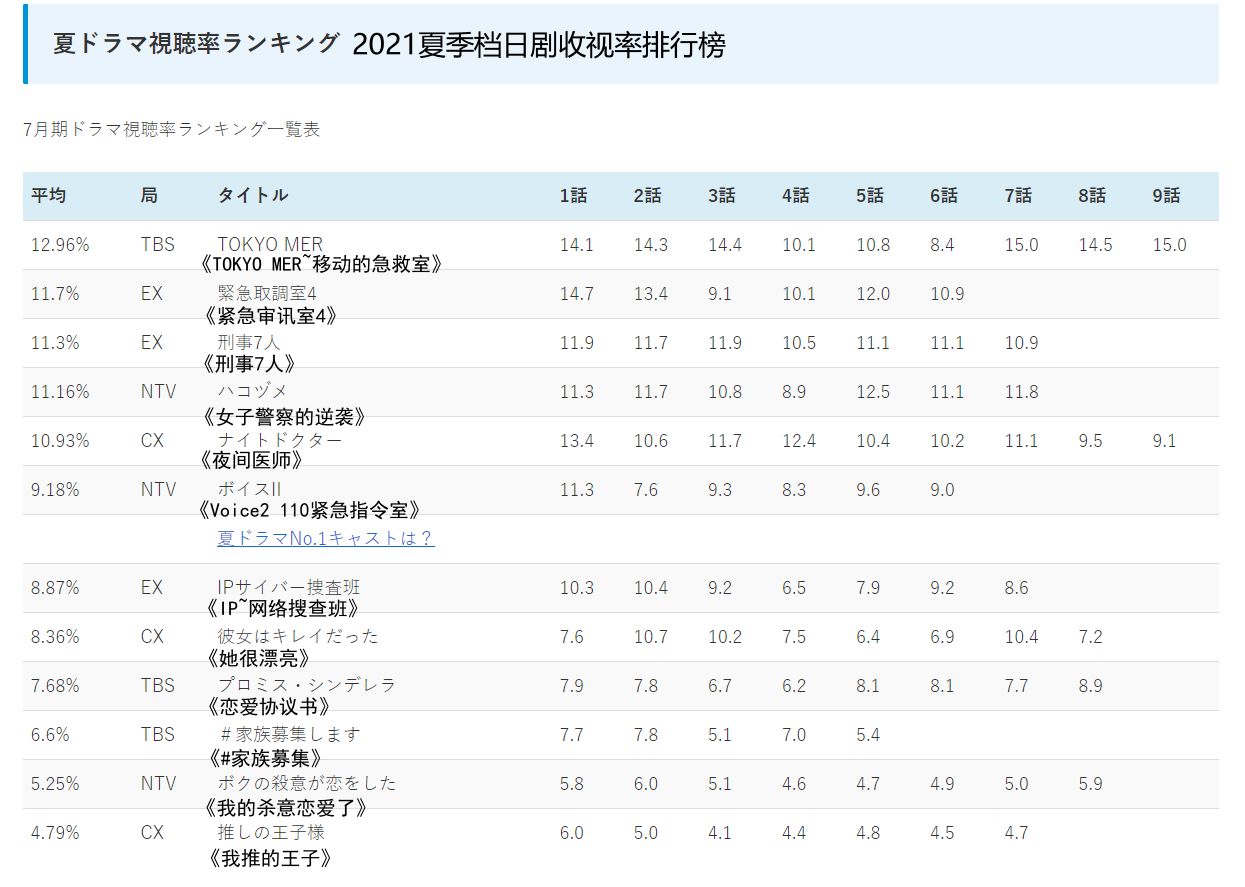Click TBS in the TOKYO MER row
This screenshot has height=887, width=1245.
158,245
